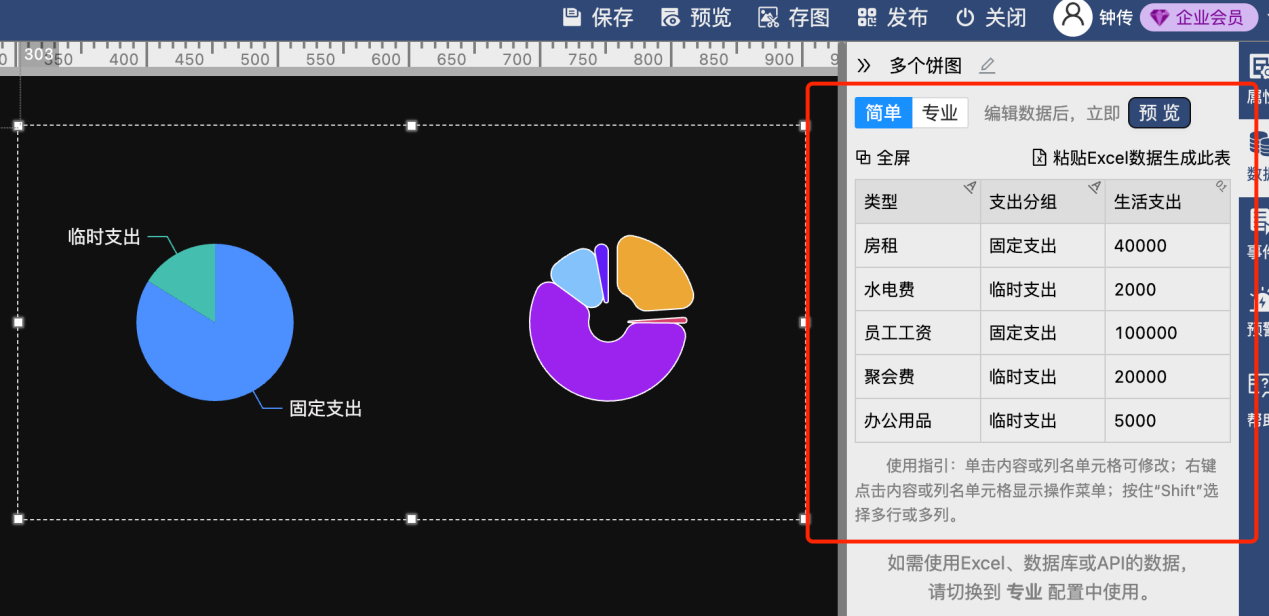Image resolution: width=1269 pixels, height=616 pixels.
Task: Select the 类型 column header cell
Action: (917, 202)
